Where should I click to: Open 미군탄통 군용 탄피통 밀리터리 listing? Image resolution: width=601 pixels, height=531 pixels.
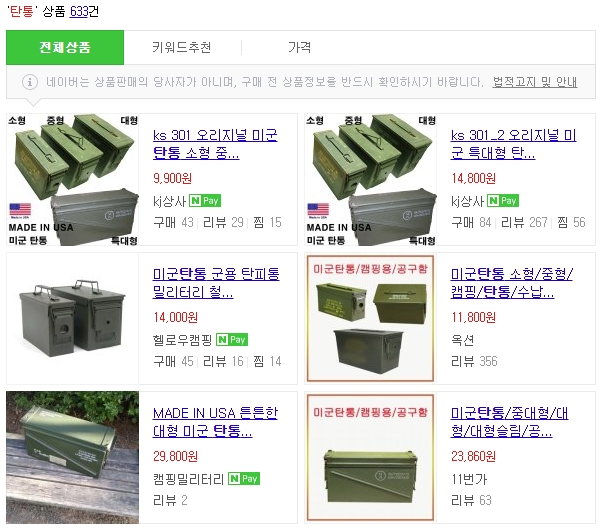click(x=216, y=284)
